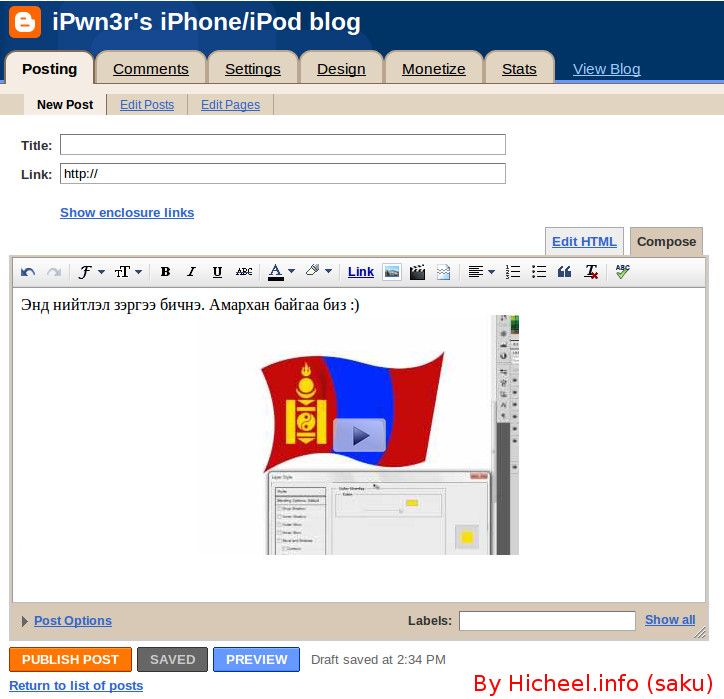This screenshot has height=699, width=724.
Task: Go to Edit Posts
Action: click(147, 105)
